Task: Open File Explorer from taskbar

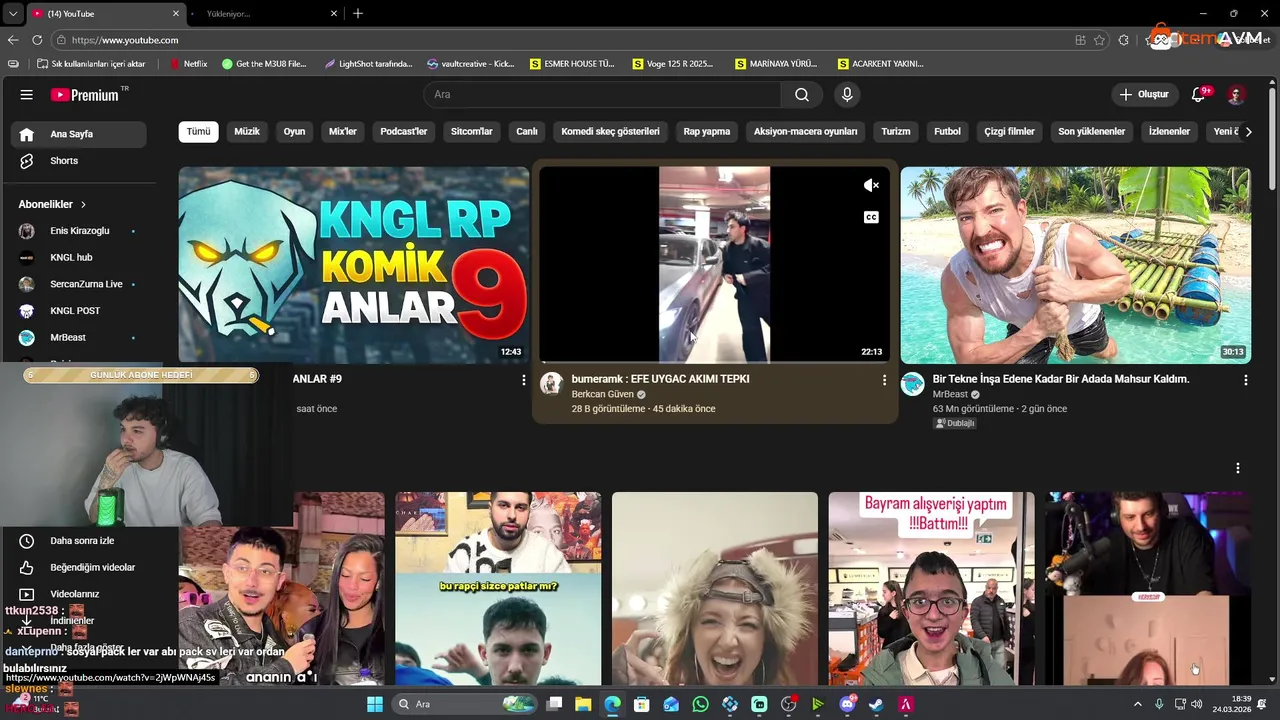Action: pos(583,704)
